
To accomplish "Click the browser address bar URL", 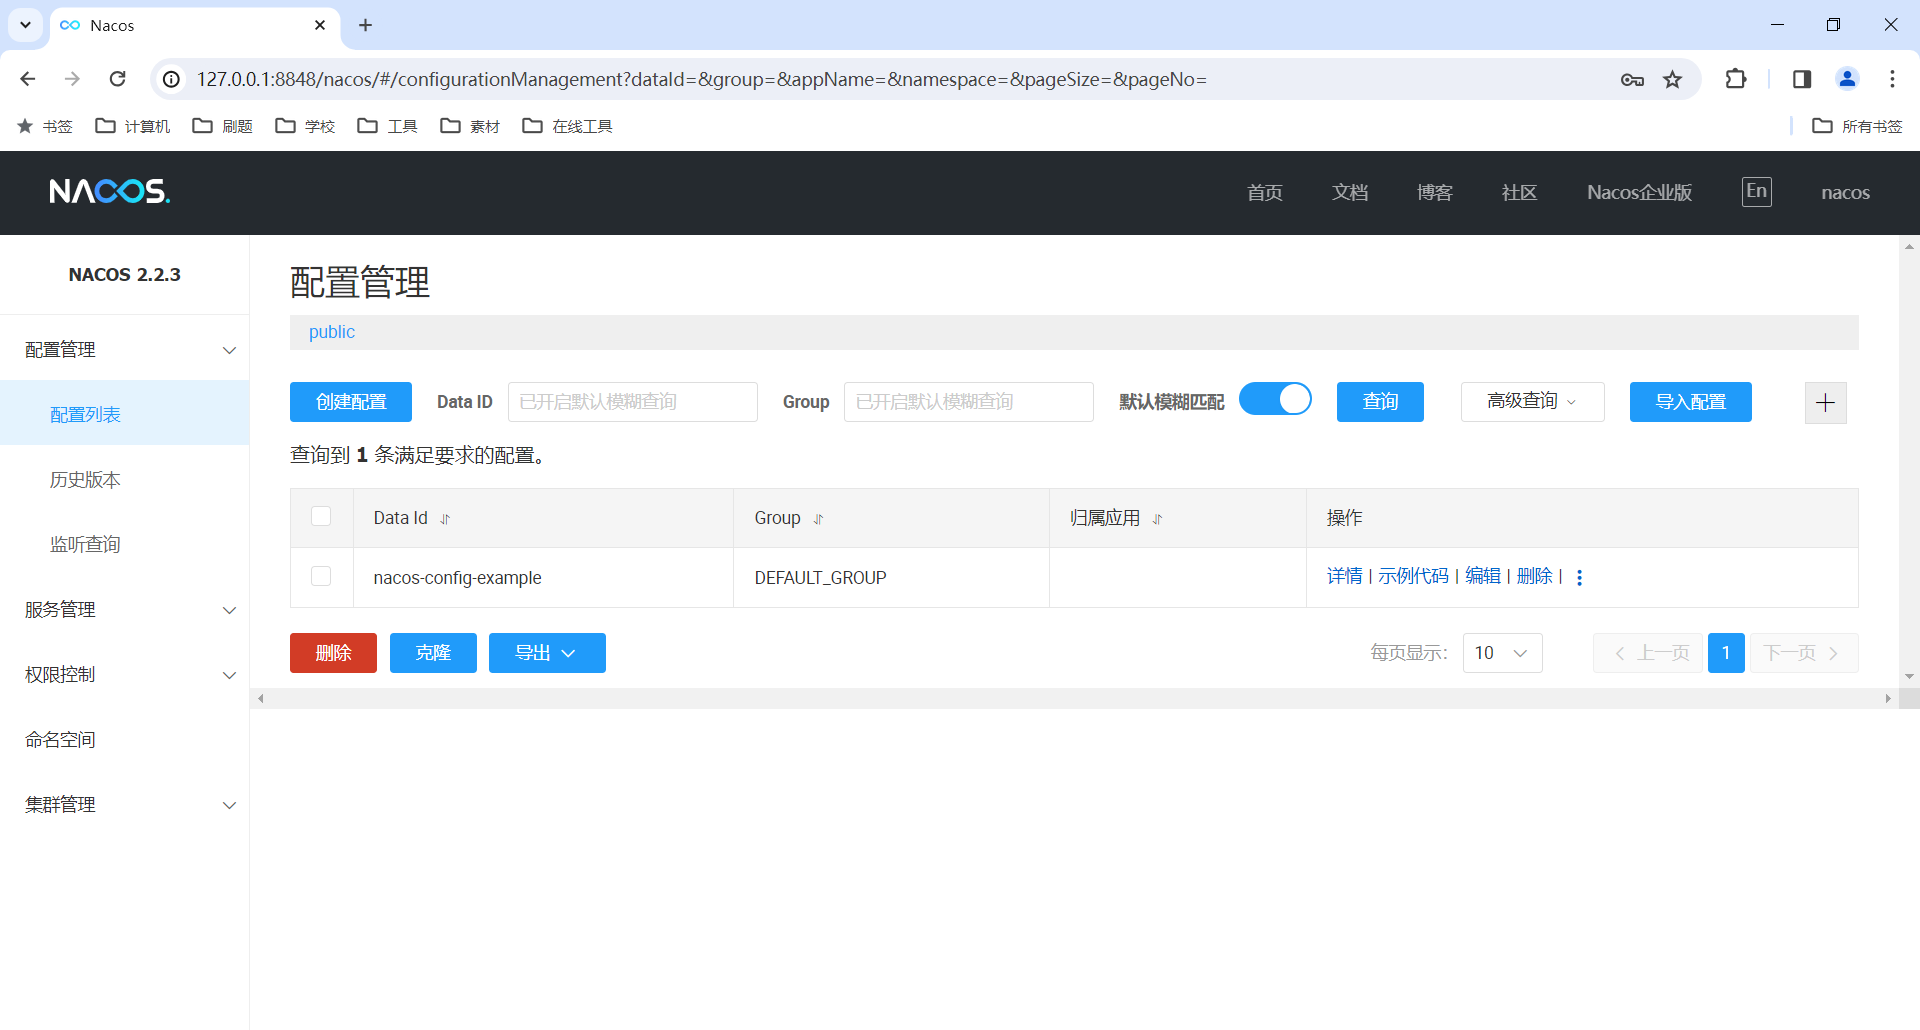I will click(702, 79).
